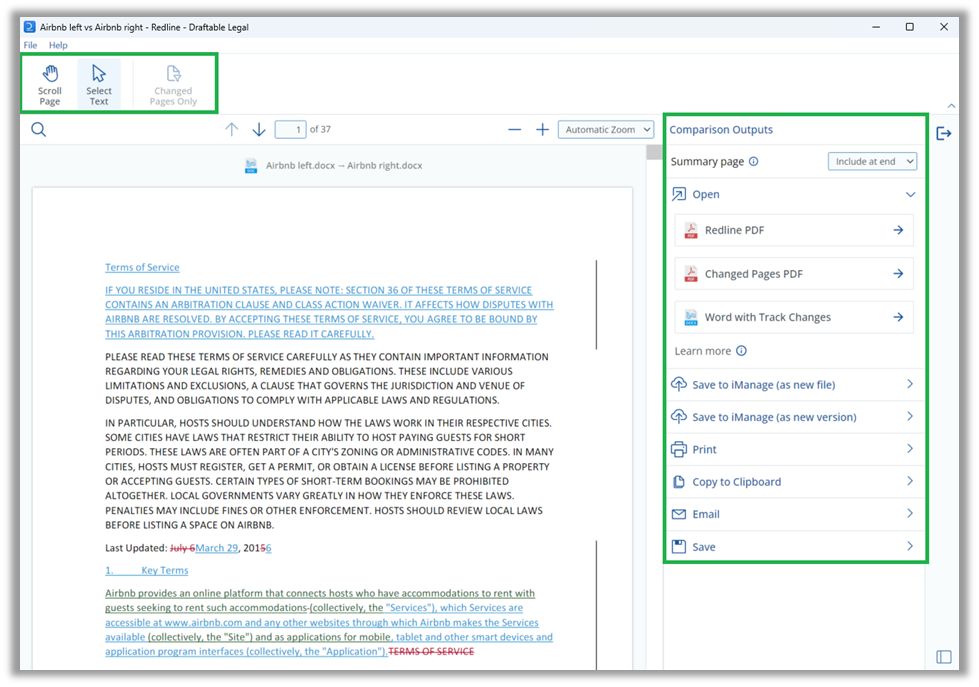Open the Automatic Zoom dropdown
The width and height of the screenshot is (979, 687).
606,129
